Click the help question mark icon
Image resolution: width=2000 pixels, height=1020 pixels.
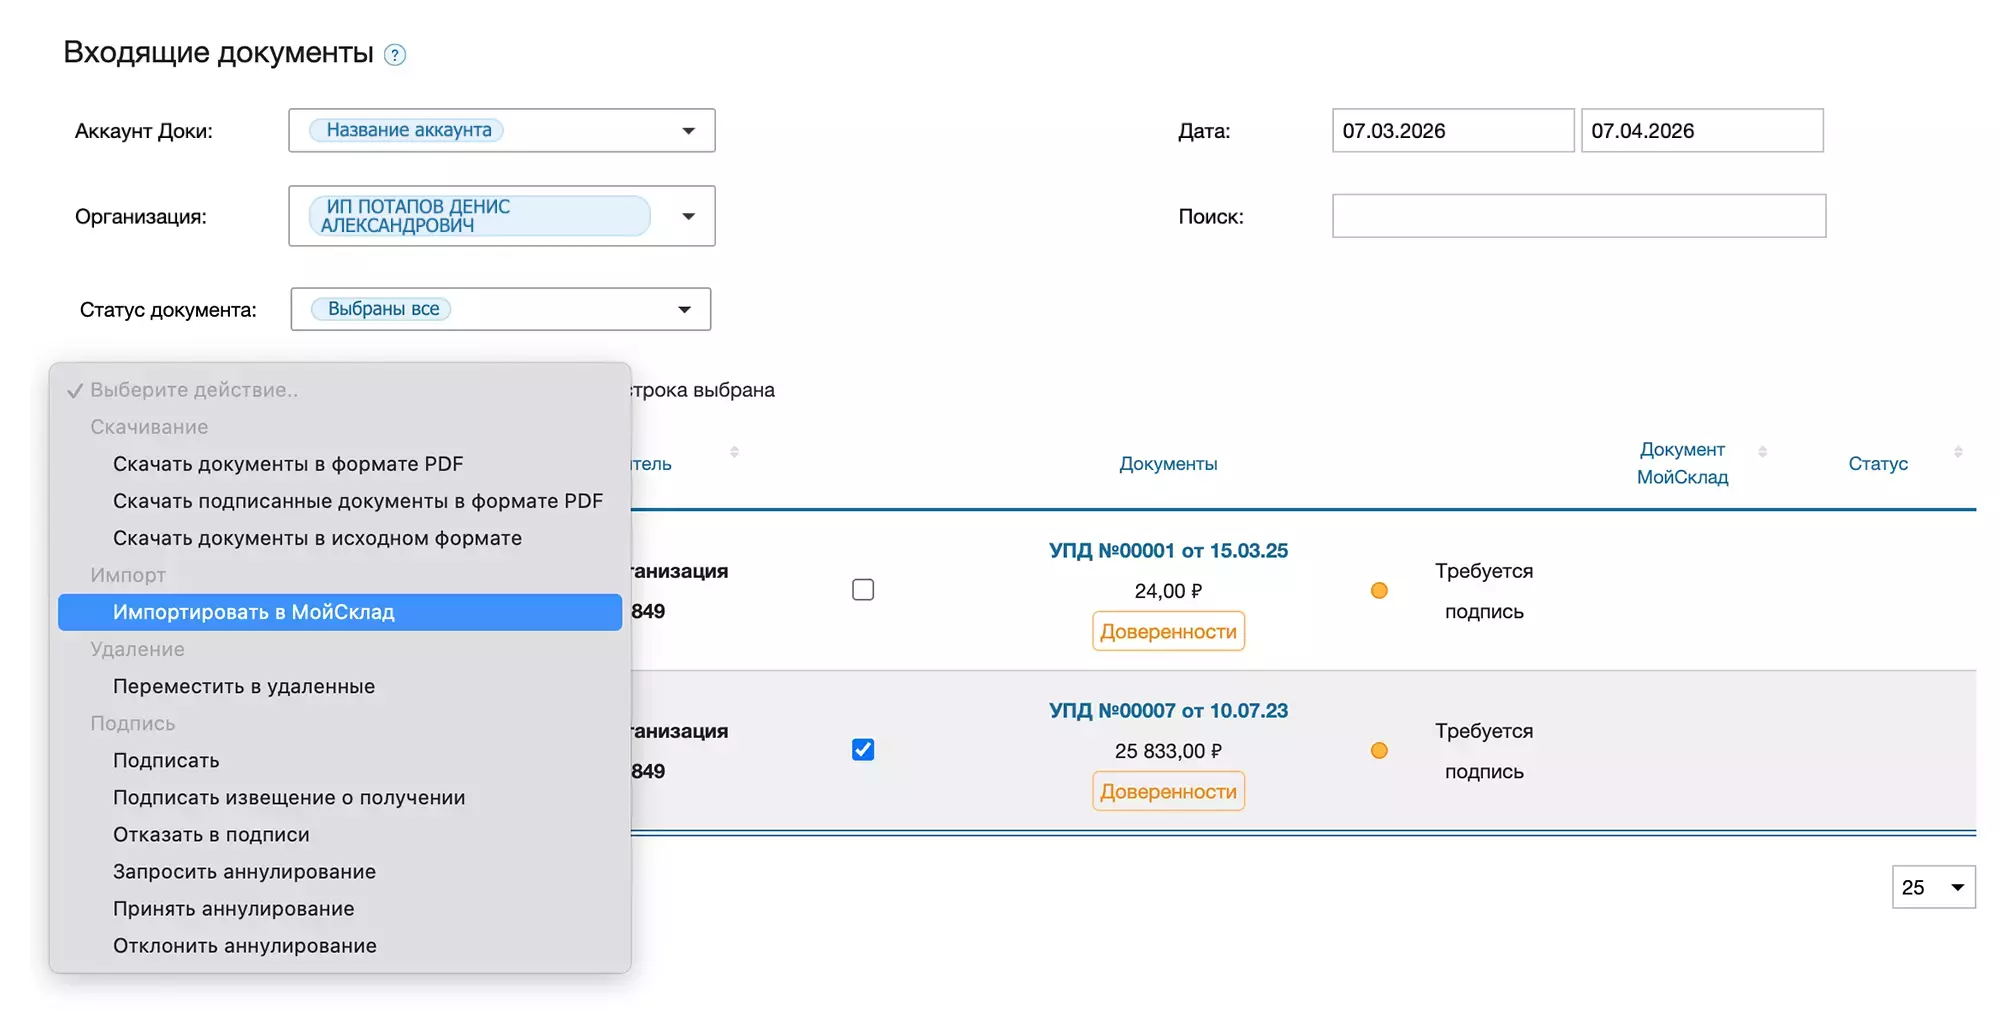click(x=395, y=55)
